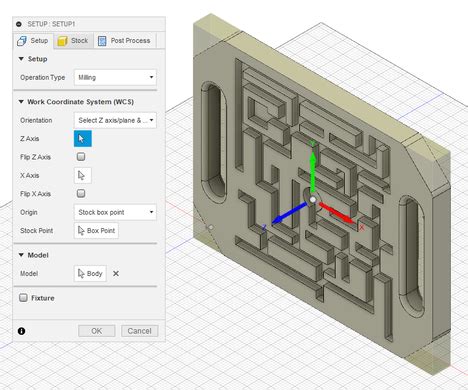Confirm setup with the OK button
Screen dimensions: 468x390
tap(97, 331)
